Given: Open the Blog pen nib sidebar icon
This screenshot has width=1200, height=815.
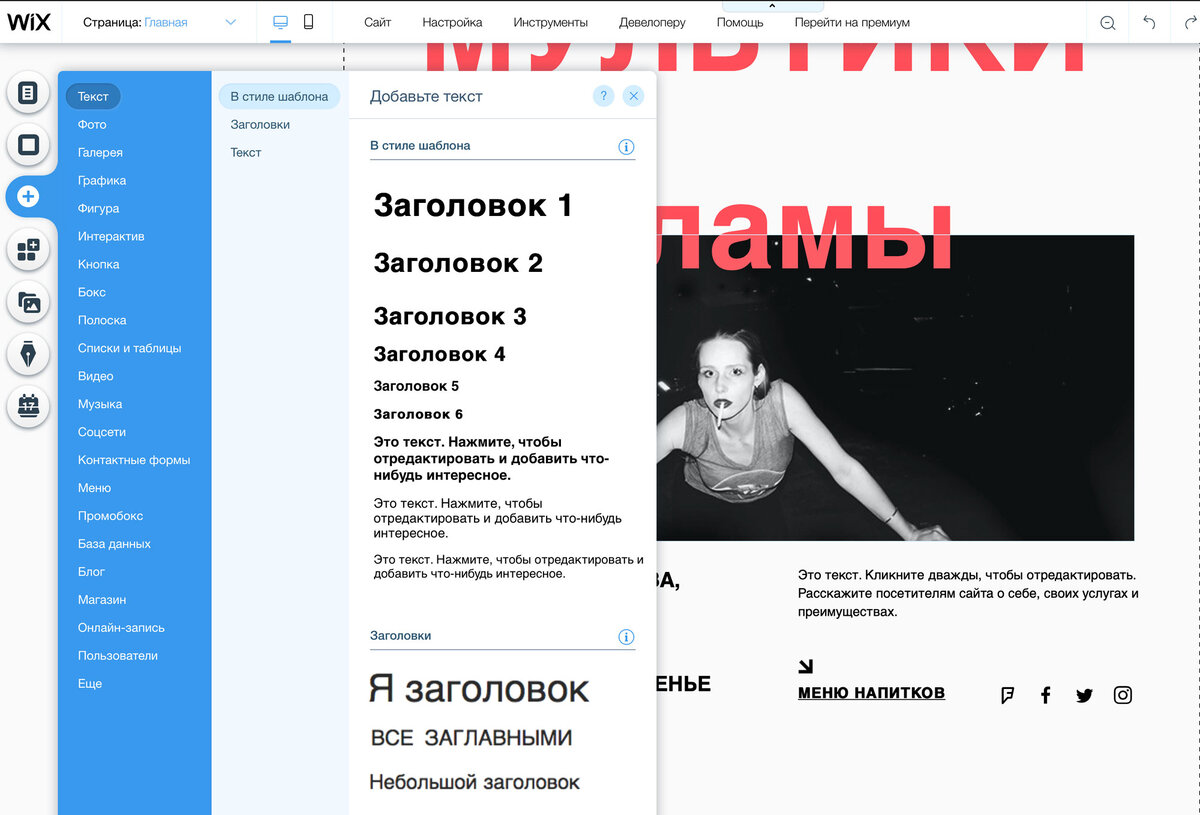Looking at the screenshot, I should coord(28,354).
